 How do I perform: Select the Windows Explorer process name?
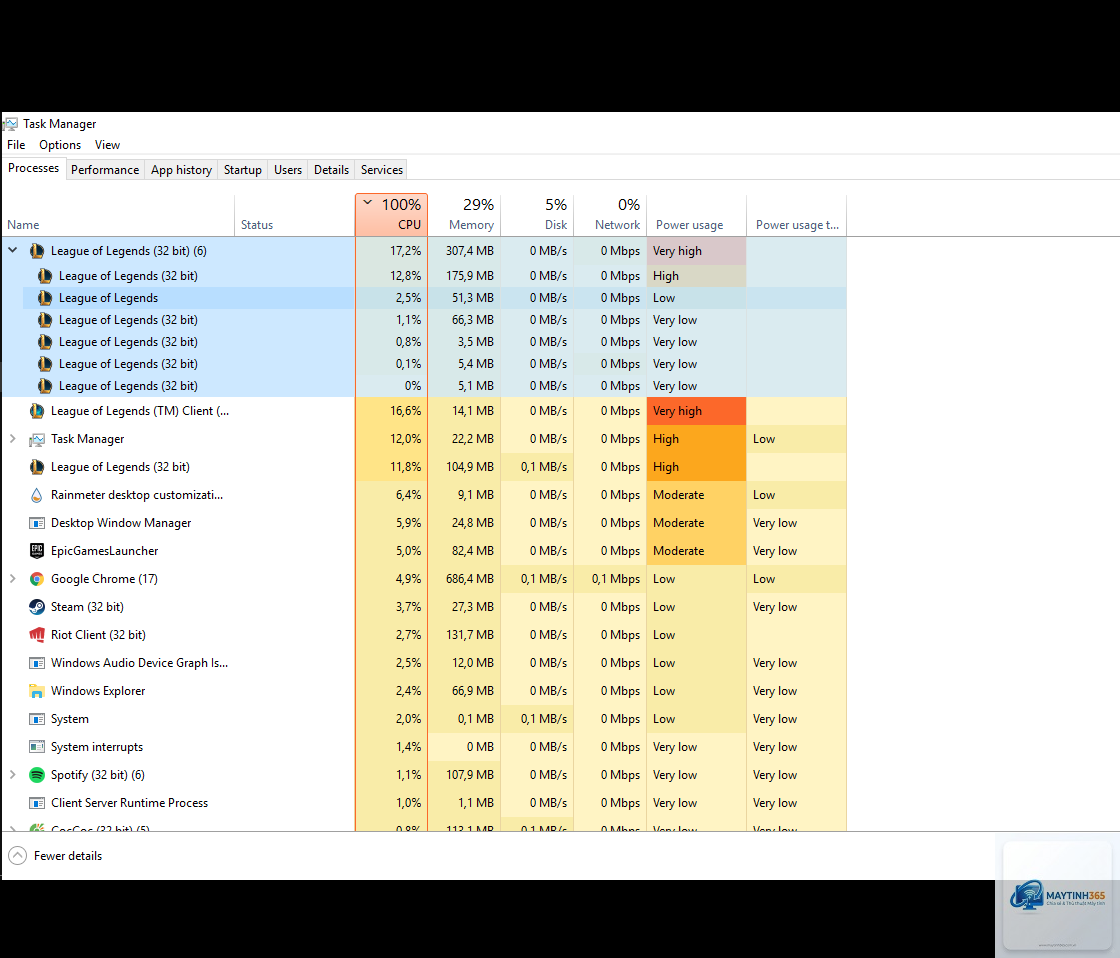[x=98, y=691]
